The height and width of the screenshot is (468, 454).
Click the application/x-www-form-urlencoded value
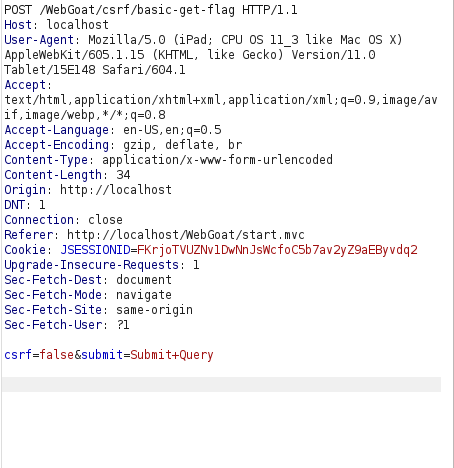217,160
